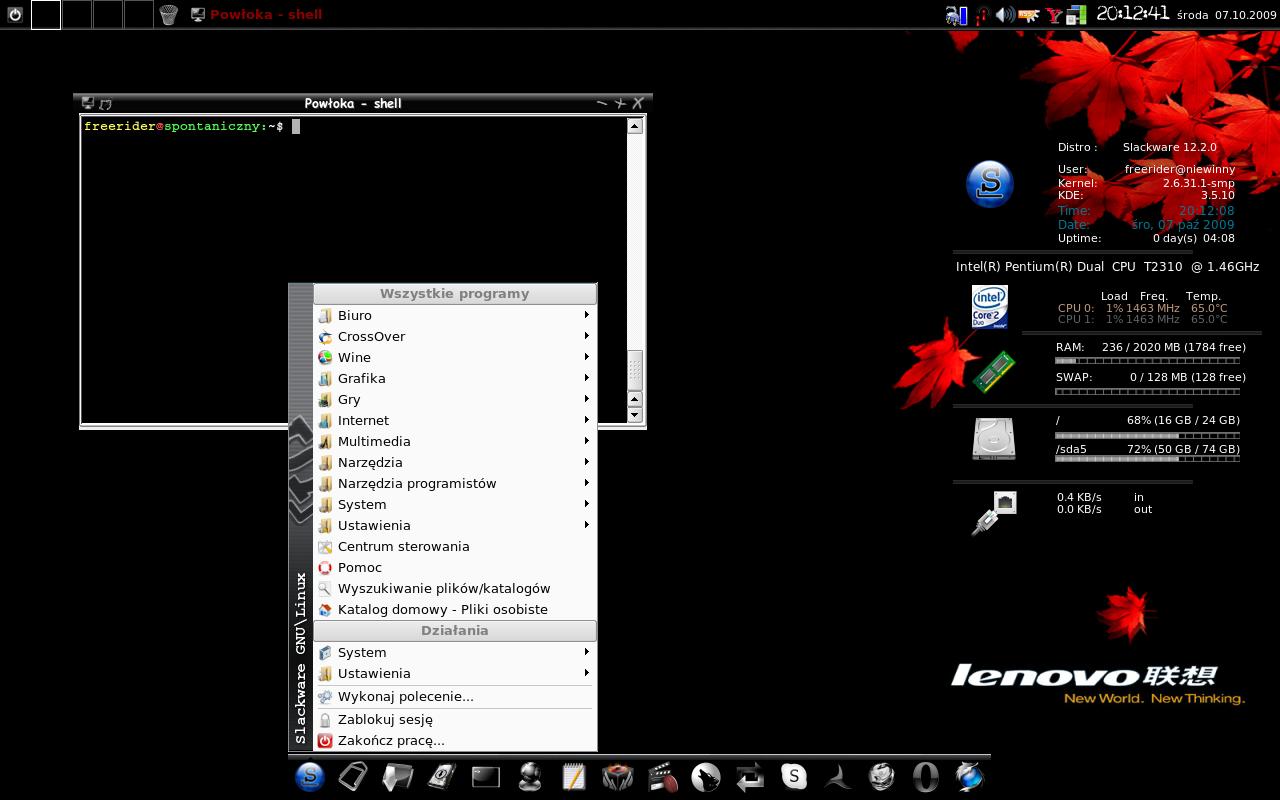This screenshot has height=800, width=1280.
Task: Select the first virtual desktop in pager
Action: tap(46, 15)
